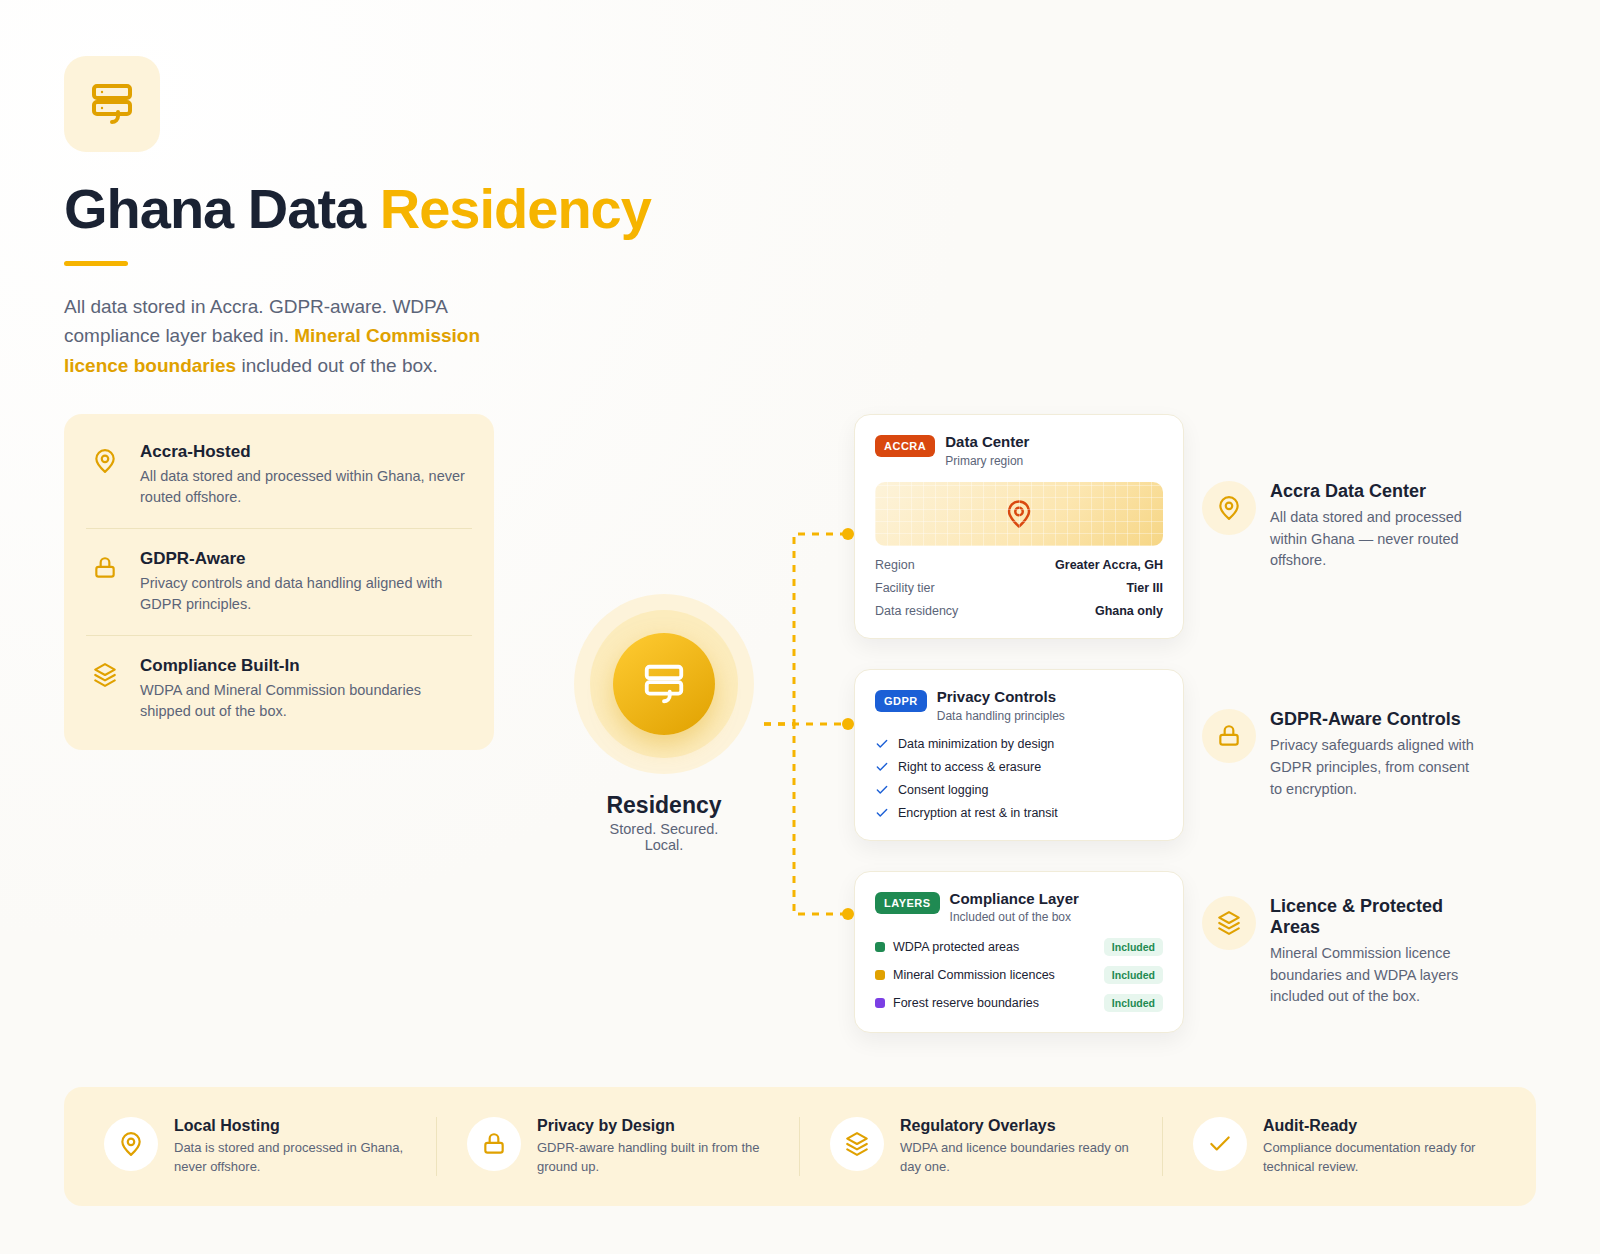The height and width of the screenshot is (1254, 1600).
Task: Click checkmark next to Right to access & erasure
Action: (x=882, y=767)
